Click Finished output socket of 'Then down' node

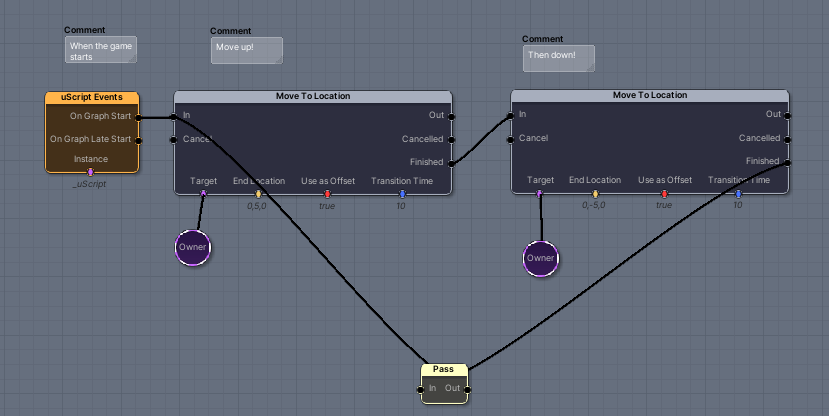[x=788, y=162]
